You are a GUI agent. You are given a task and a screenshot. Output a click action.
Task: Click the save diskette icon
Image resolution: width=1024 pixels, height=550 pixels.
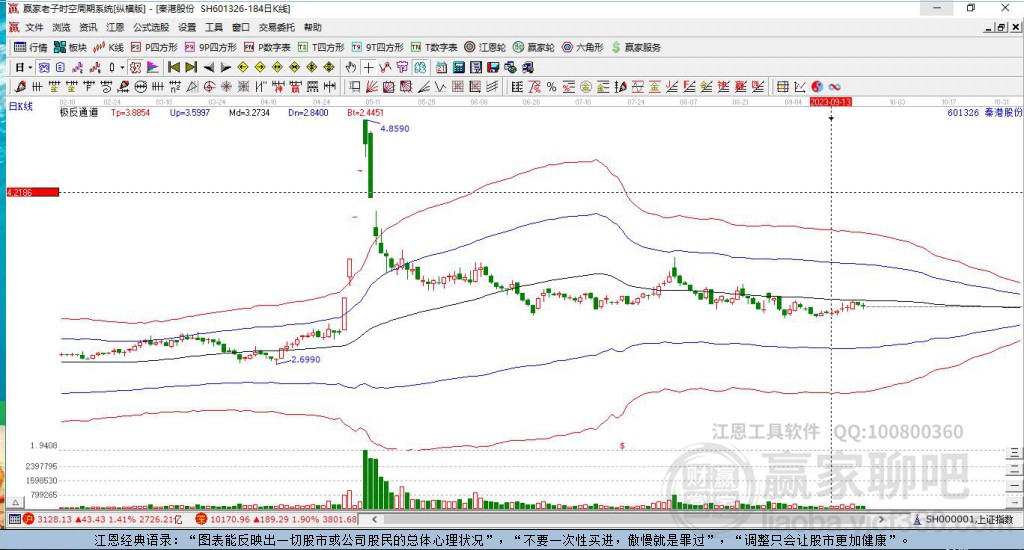point(493,67)
